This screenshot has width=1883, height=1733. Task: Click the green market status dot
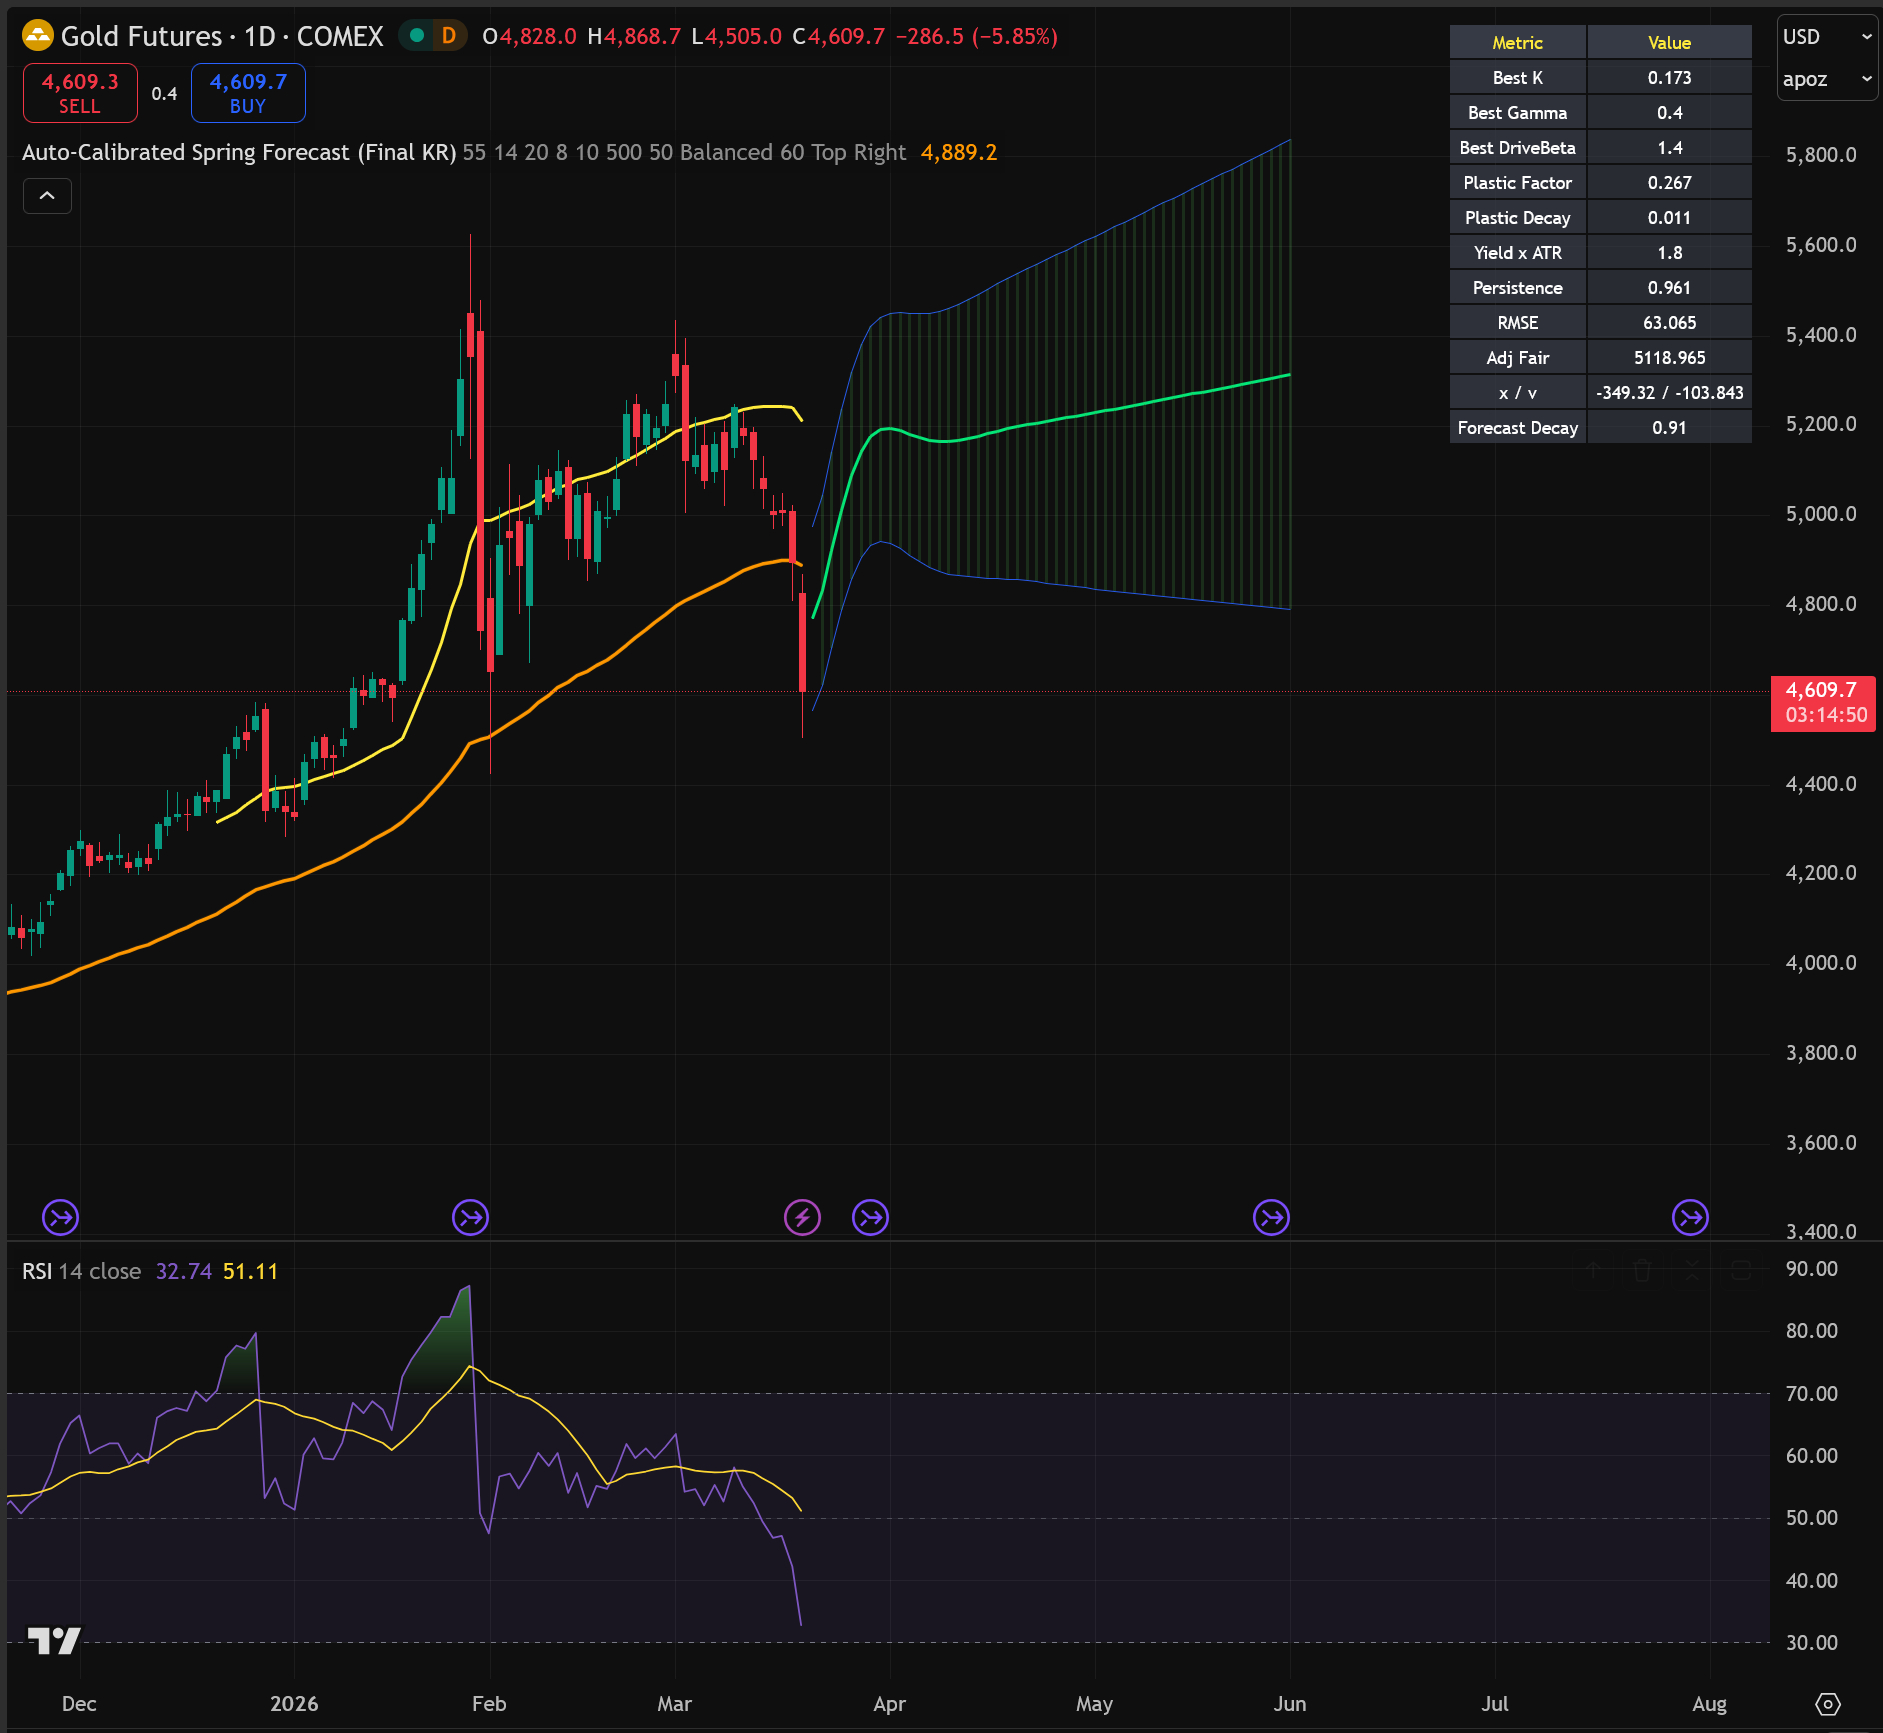pos(417,36)
